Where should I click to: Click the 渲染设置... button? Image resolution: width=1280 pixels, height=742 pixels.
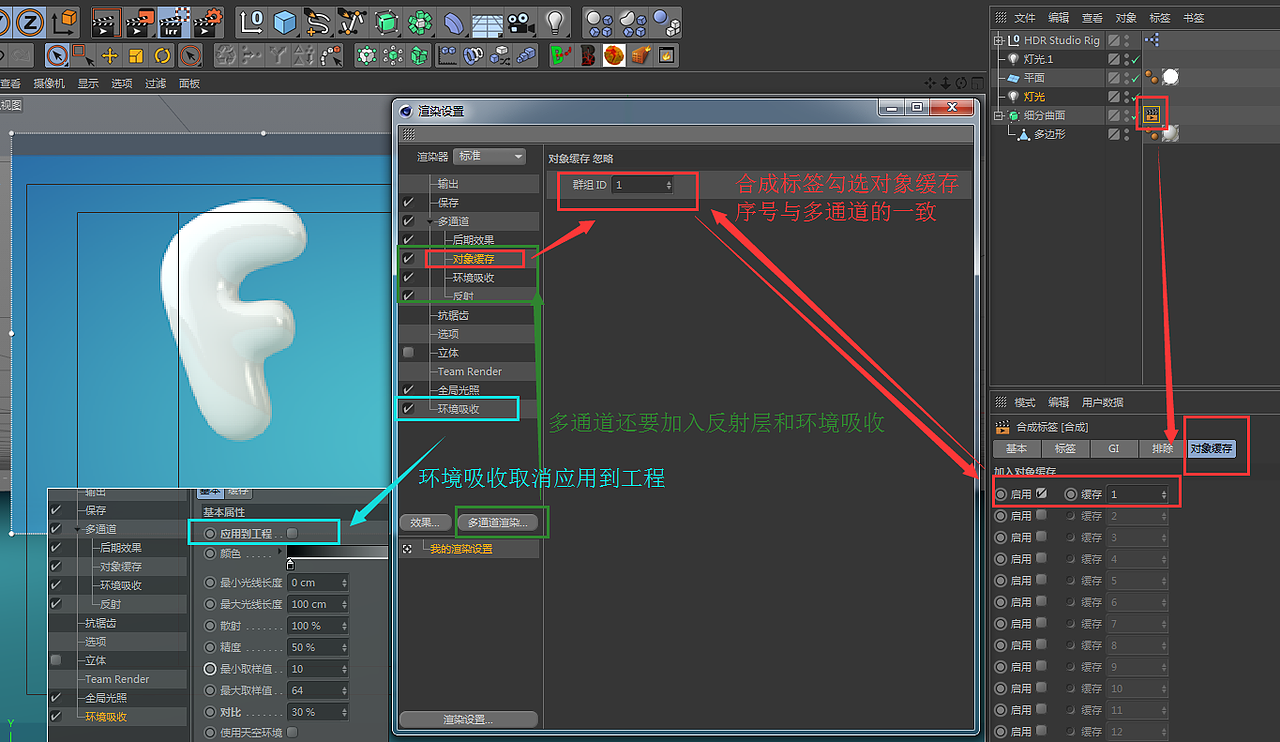click(x=468, y=719)
